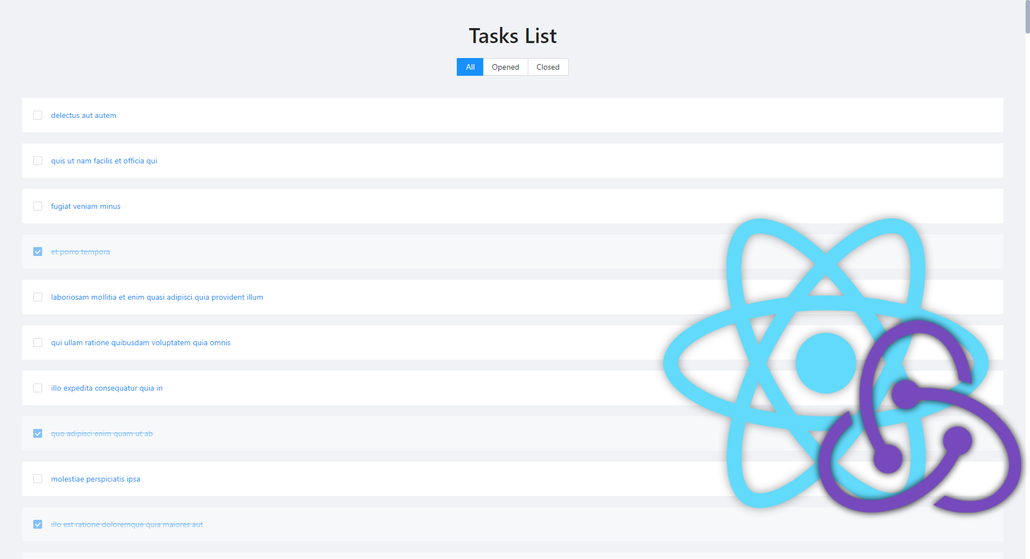Uncheck 'illo est ratione doloremque' task checkbox
1030x559 pixels.
(x=38, y=524)
